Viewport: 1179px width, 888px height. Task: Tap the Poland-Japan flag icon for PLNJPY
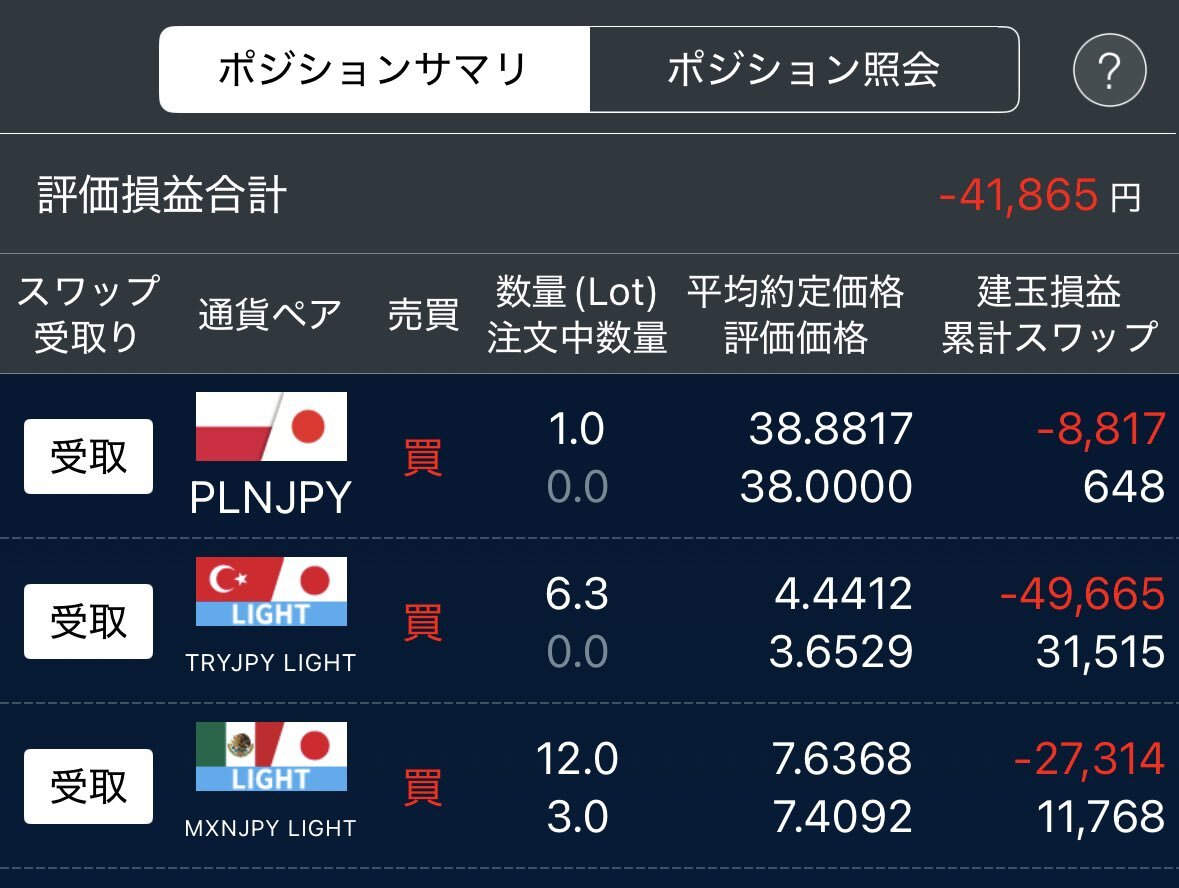(x=271, y=426)
